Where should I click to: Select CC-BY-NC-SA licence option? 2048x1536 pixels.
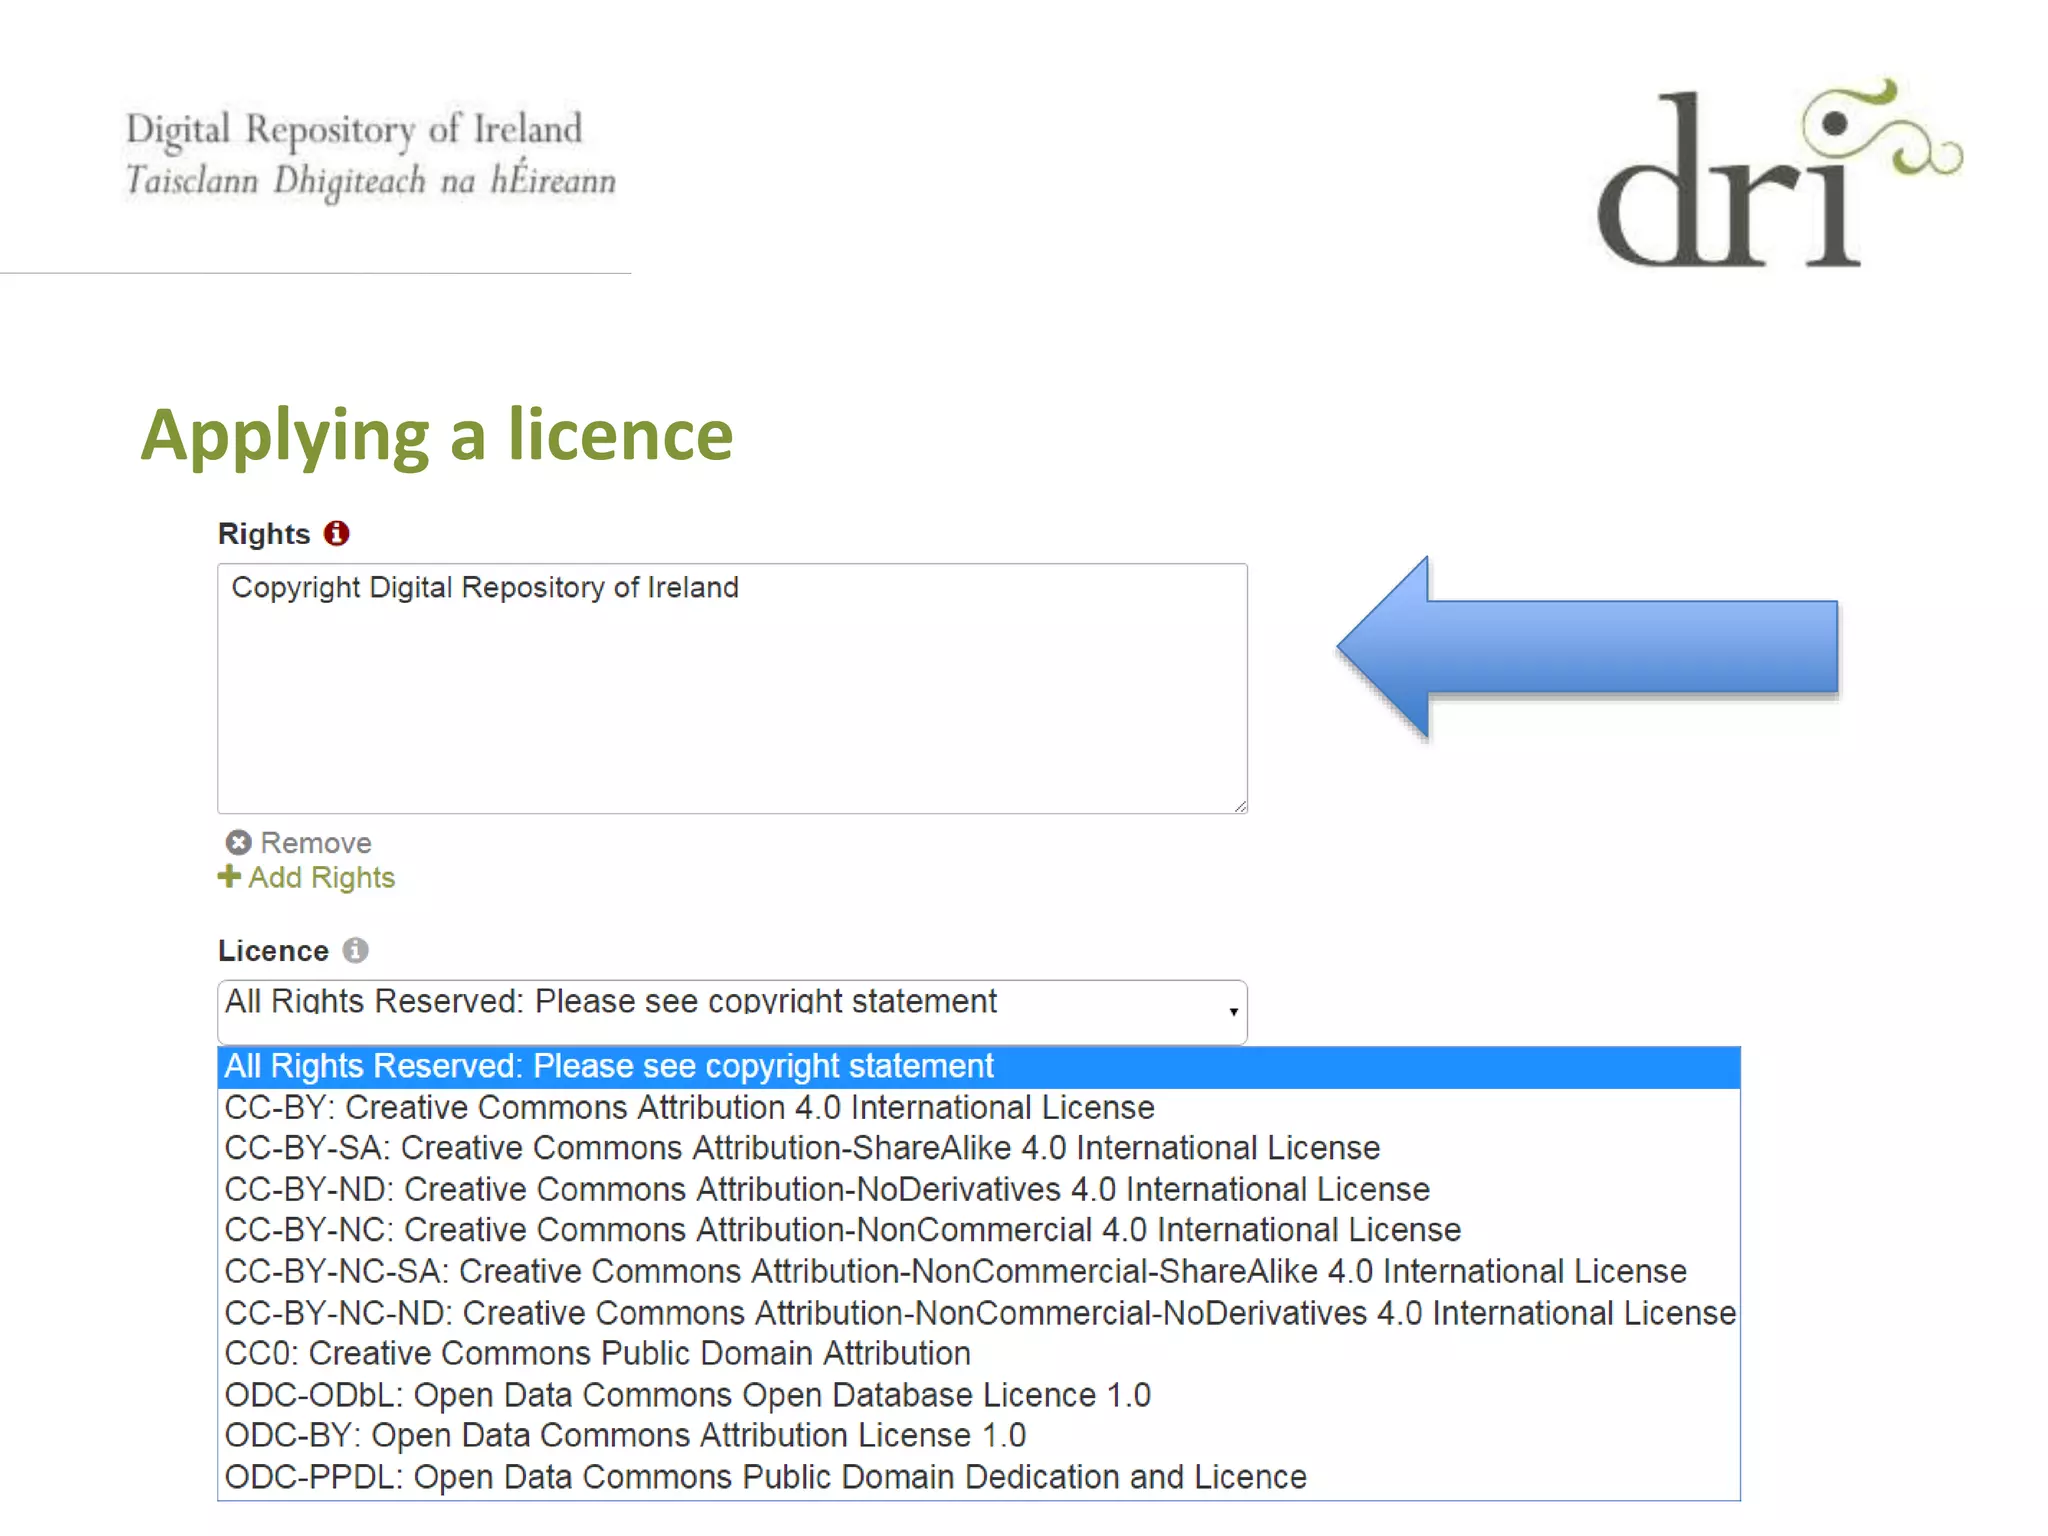point(979,1272)
